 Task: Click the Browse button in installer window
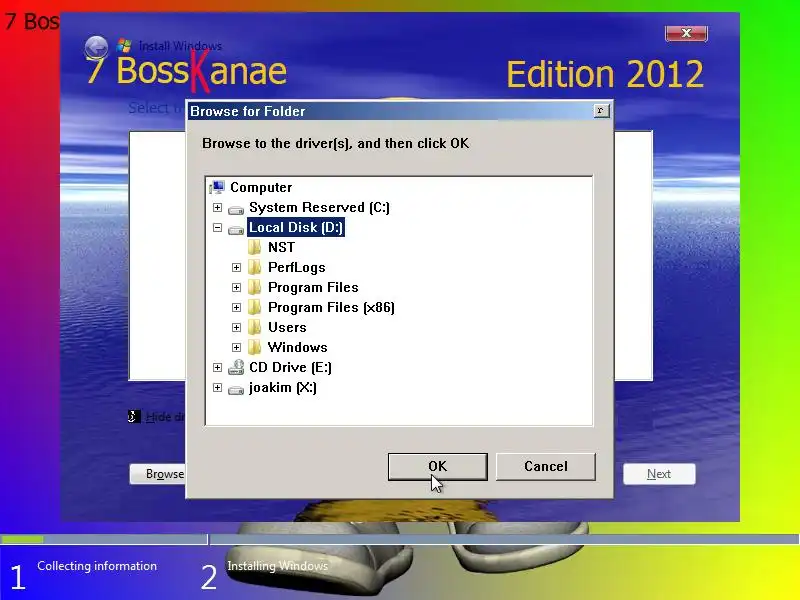[158, 474]
